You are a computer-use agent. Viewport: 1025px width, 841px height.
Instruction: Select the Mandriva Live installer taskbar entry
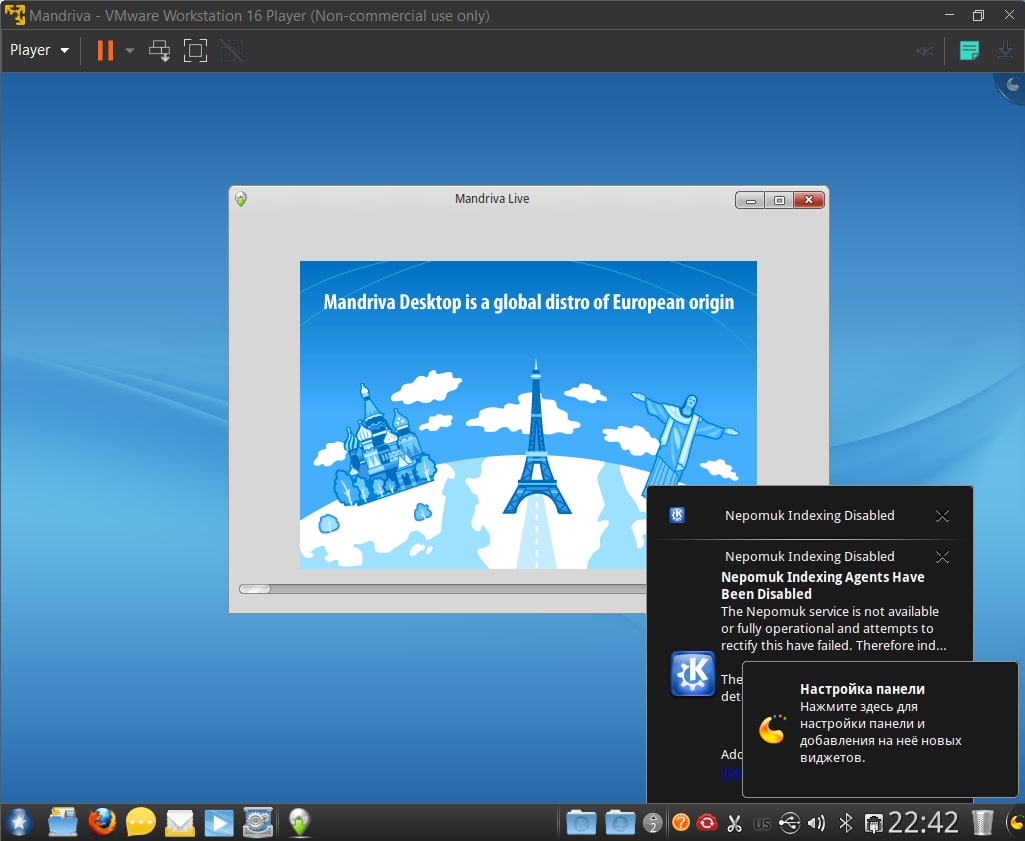coord(299,823)
